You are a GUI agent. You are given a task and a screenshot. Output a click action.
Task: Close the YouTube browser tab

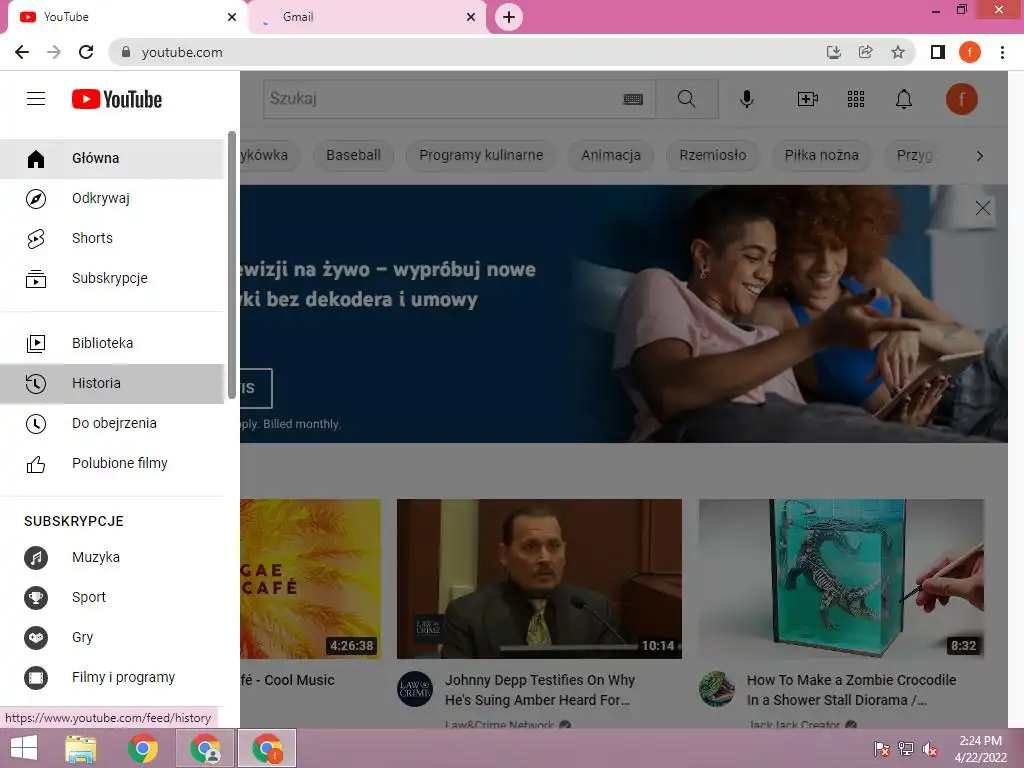[x=232, y=17]
